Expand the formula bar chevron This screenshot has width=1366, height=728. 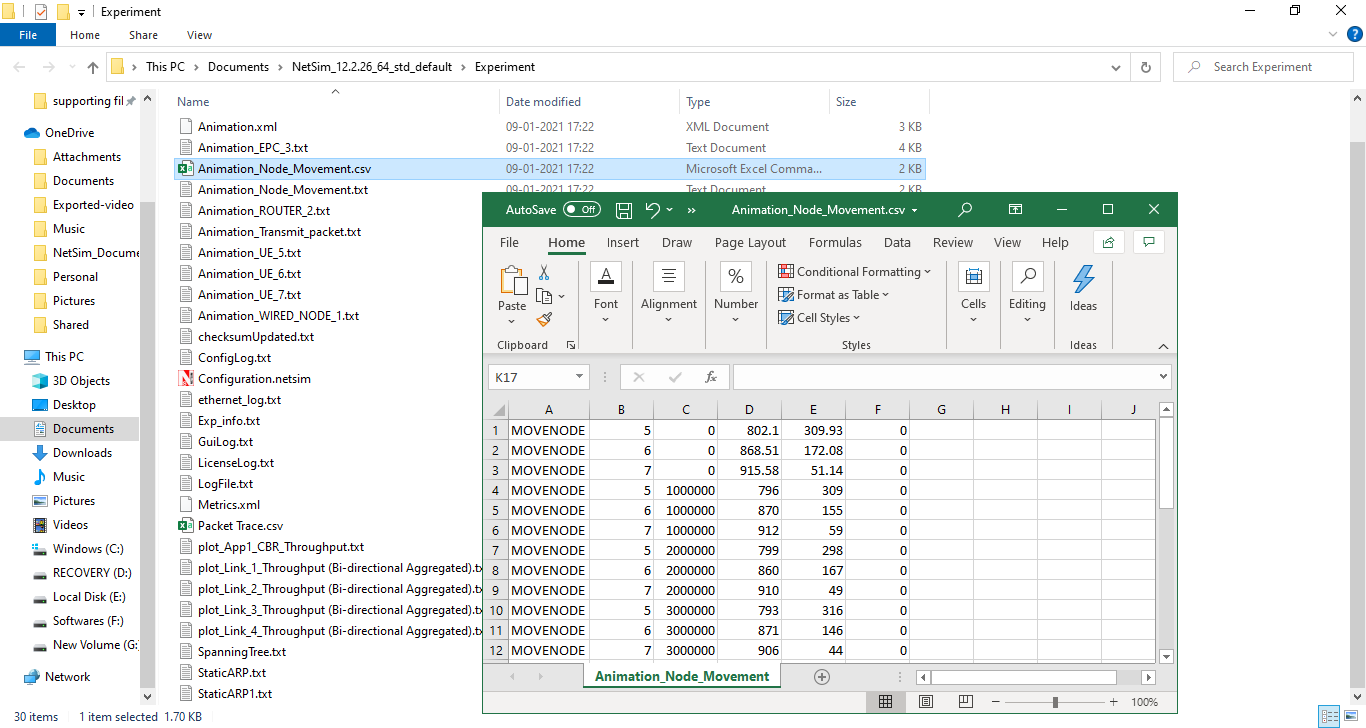coord(1163,377)
